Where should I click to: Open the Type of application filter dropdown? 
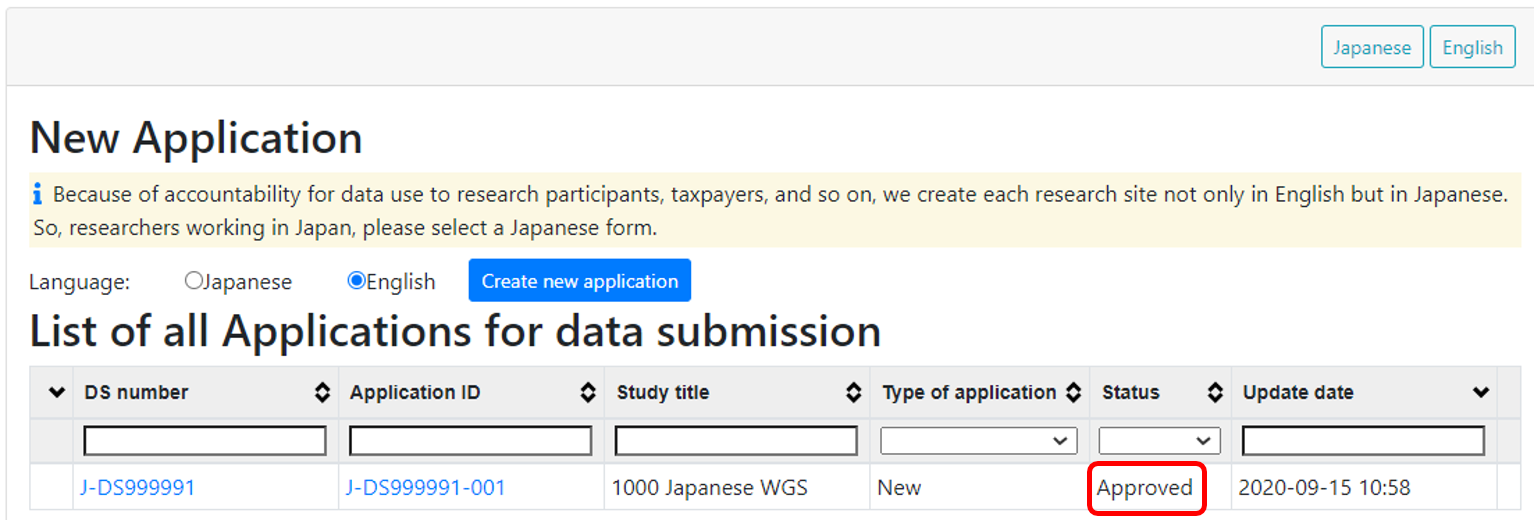pyautogui.click(x=978, y=441)
